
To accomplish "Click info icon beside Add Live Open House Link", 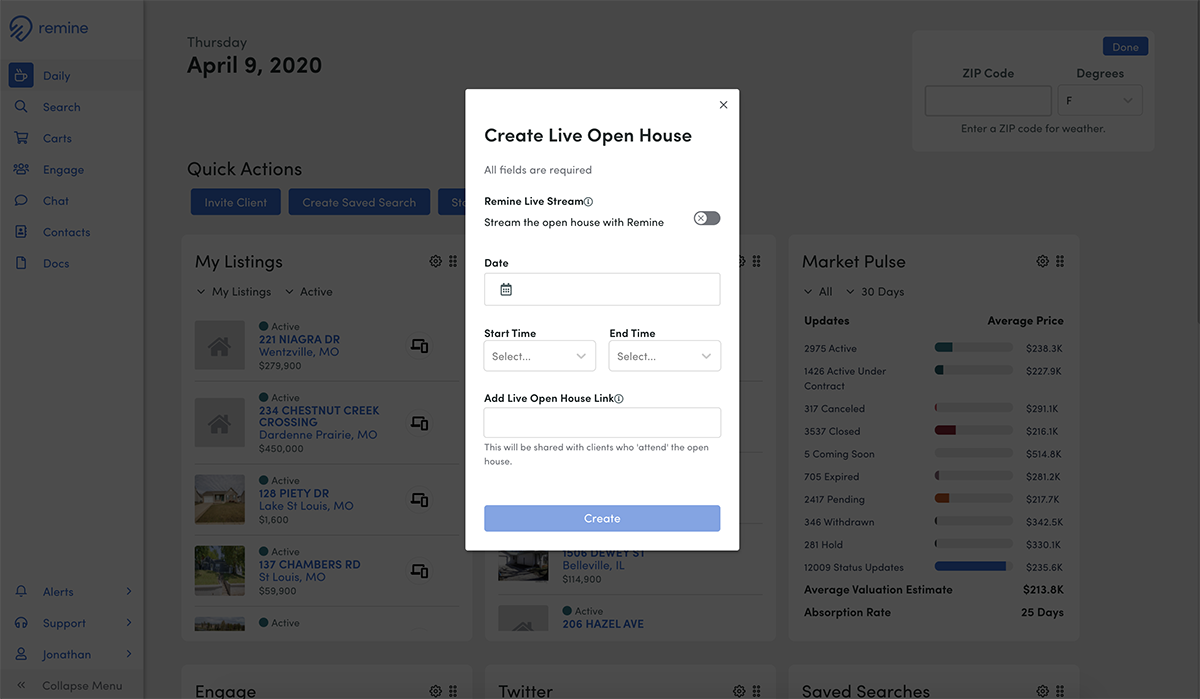I will 619,399.
